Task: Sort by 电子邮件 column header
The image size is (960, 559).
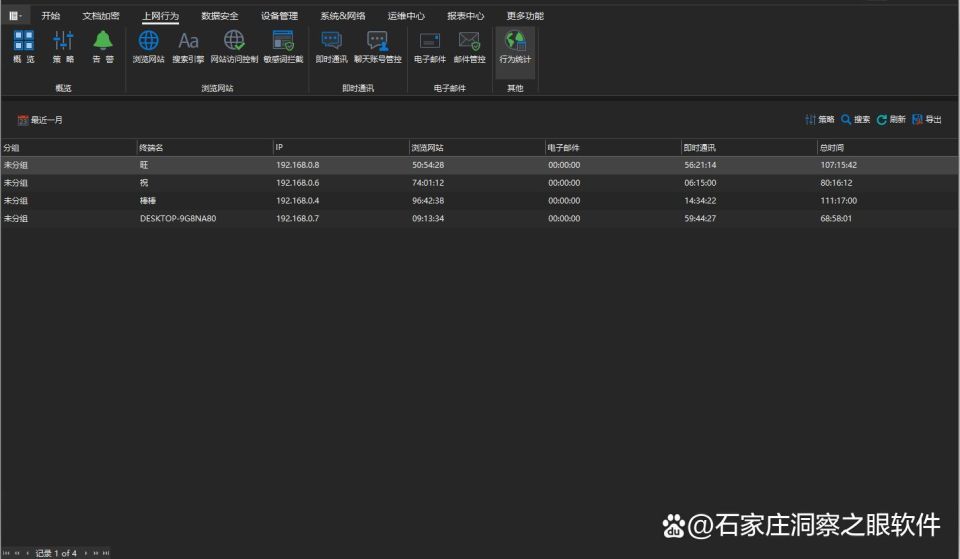Action: [x=613, y=148]
